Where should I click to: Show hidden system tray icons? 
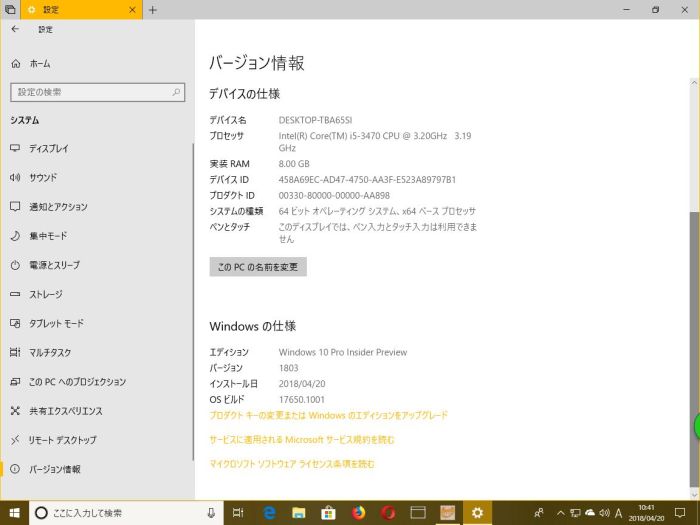click(560, 513)
